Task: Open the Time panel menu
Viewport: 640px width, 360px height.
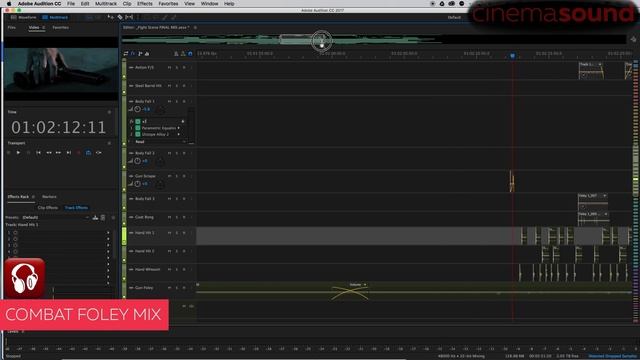Action: tap(109, 112)
